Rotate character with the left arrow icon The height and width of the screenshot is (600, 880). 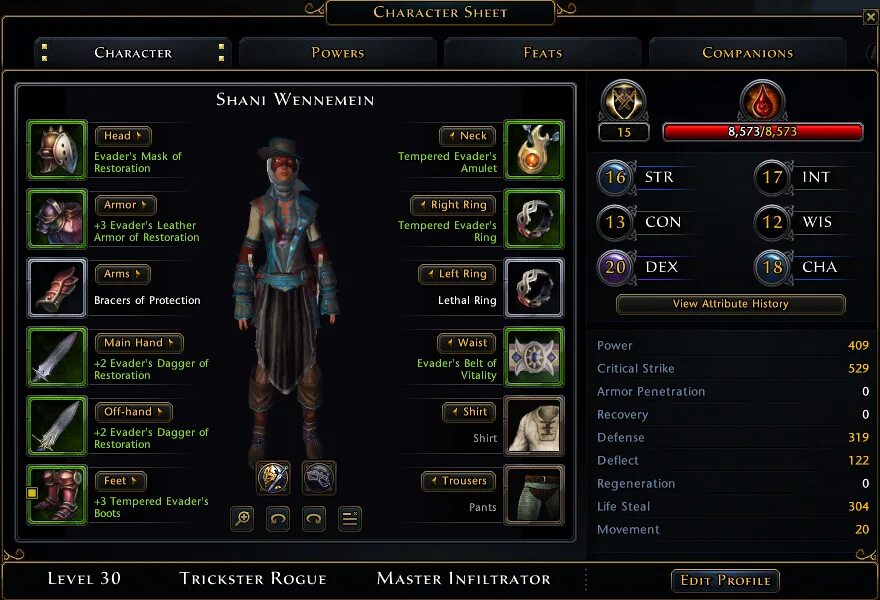click(x=278, y=519)
